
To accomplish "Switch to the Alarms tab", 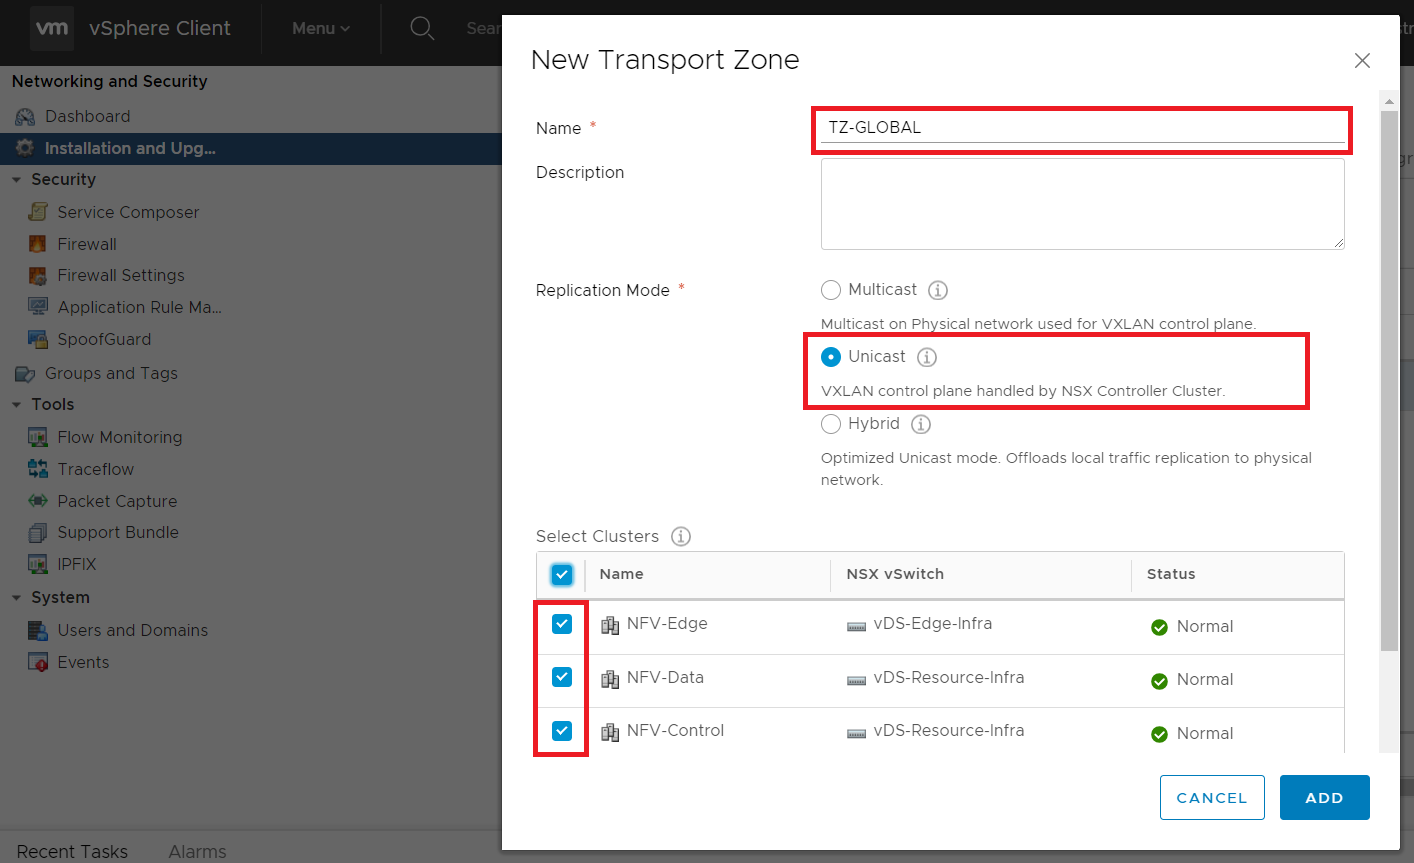I will point(197,852).
